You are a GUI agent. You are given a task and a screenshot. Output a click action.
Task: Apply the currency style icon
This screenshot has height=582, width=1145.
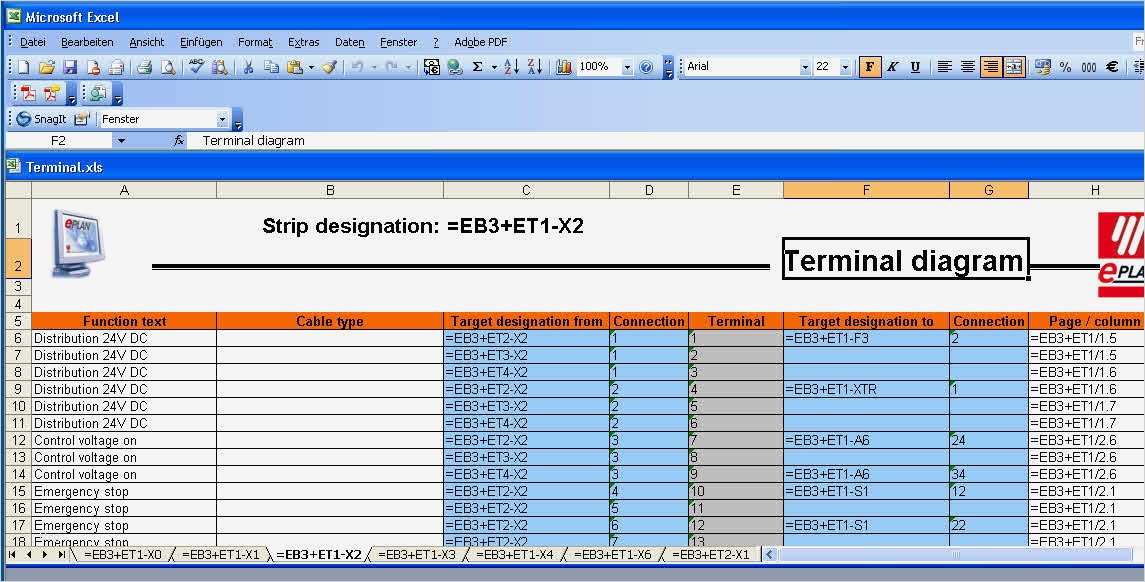tap(1042, 67)
